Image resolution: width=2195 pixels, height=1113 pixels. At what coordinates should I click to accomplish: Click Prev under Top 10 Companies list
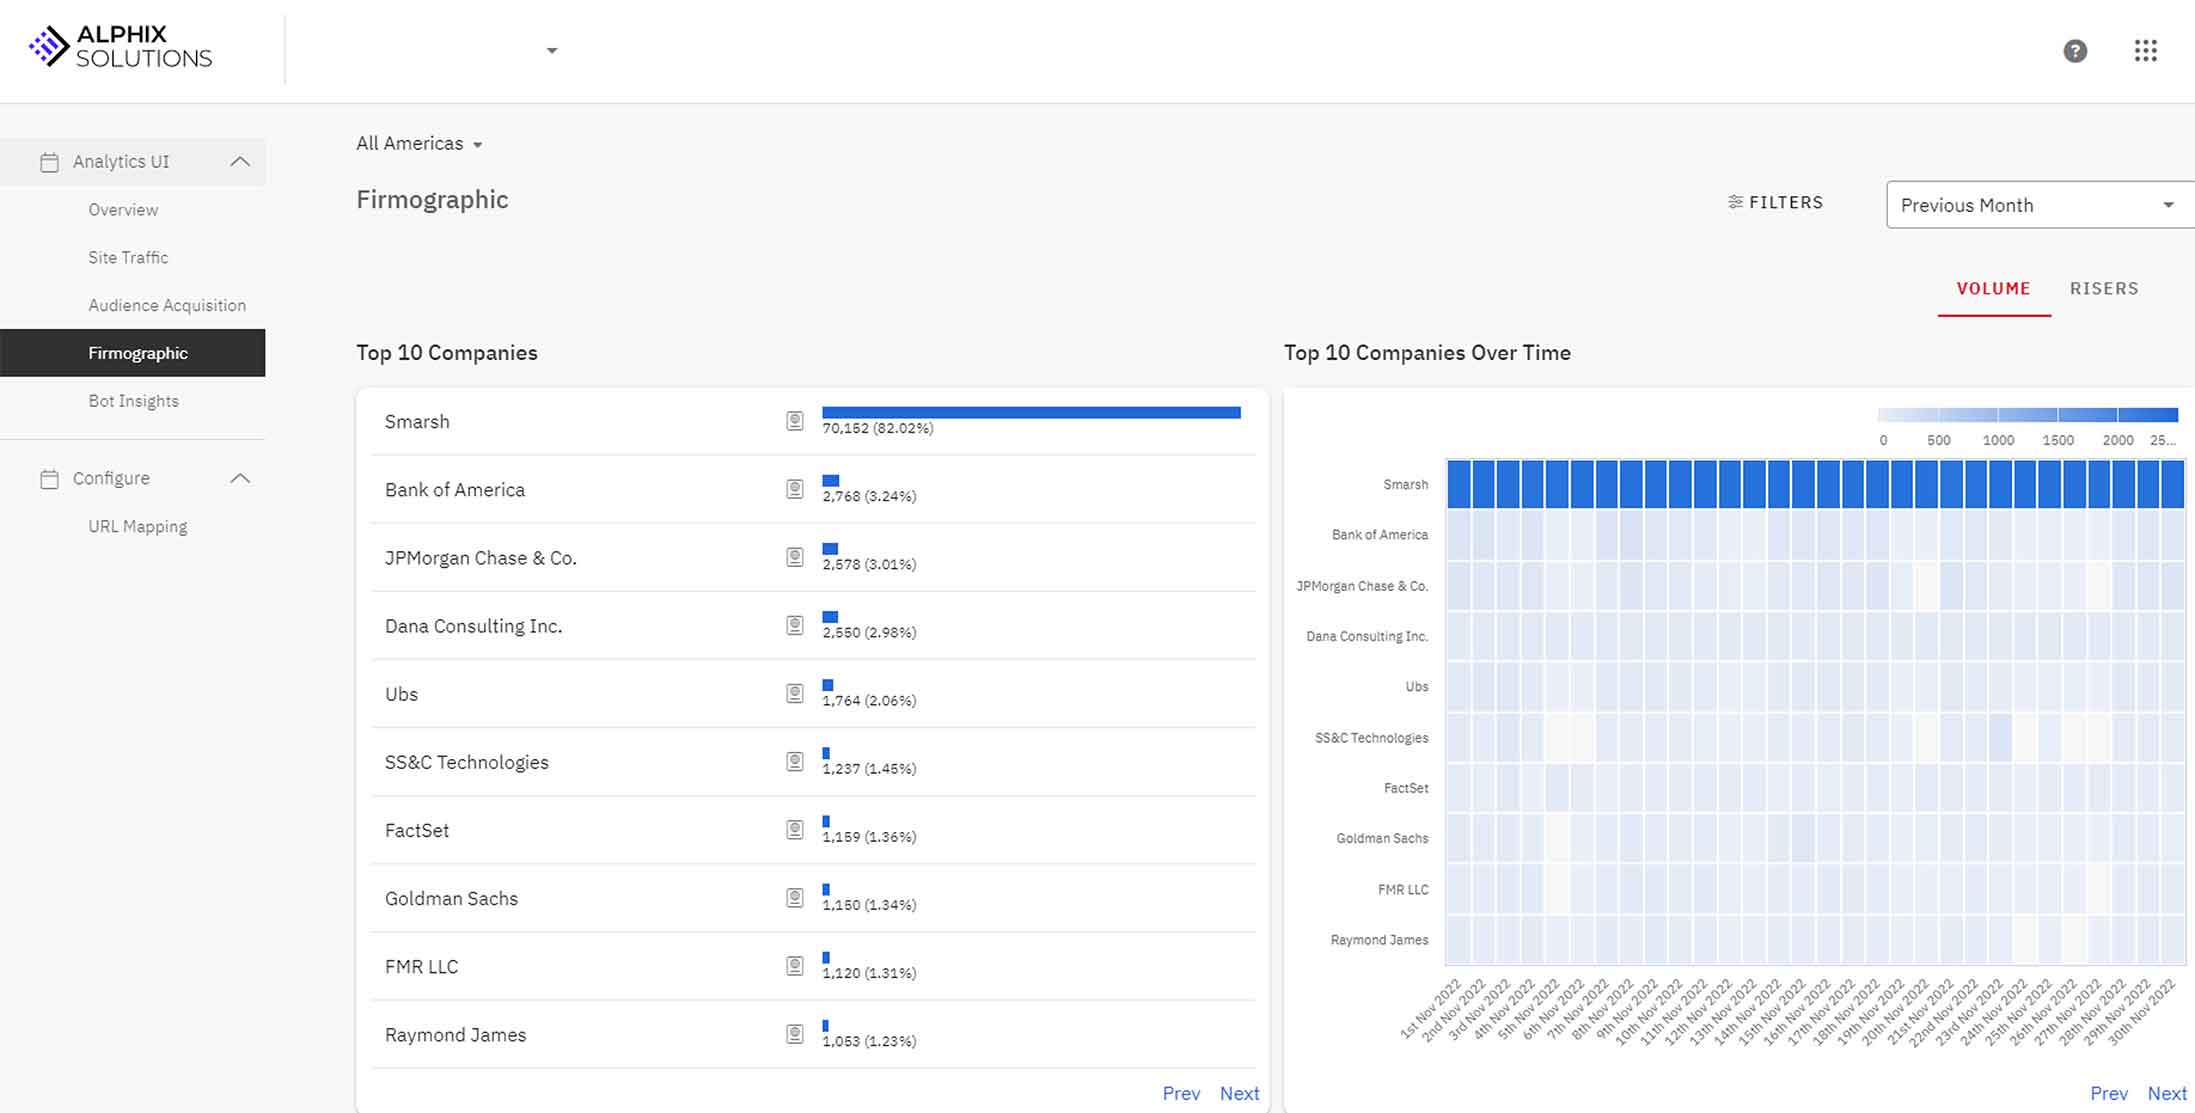(1181, 1093)
